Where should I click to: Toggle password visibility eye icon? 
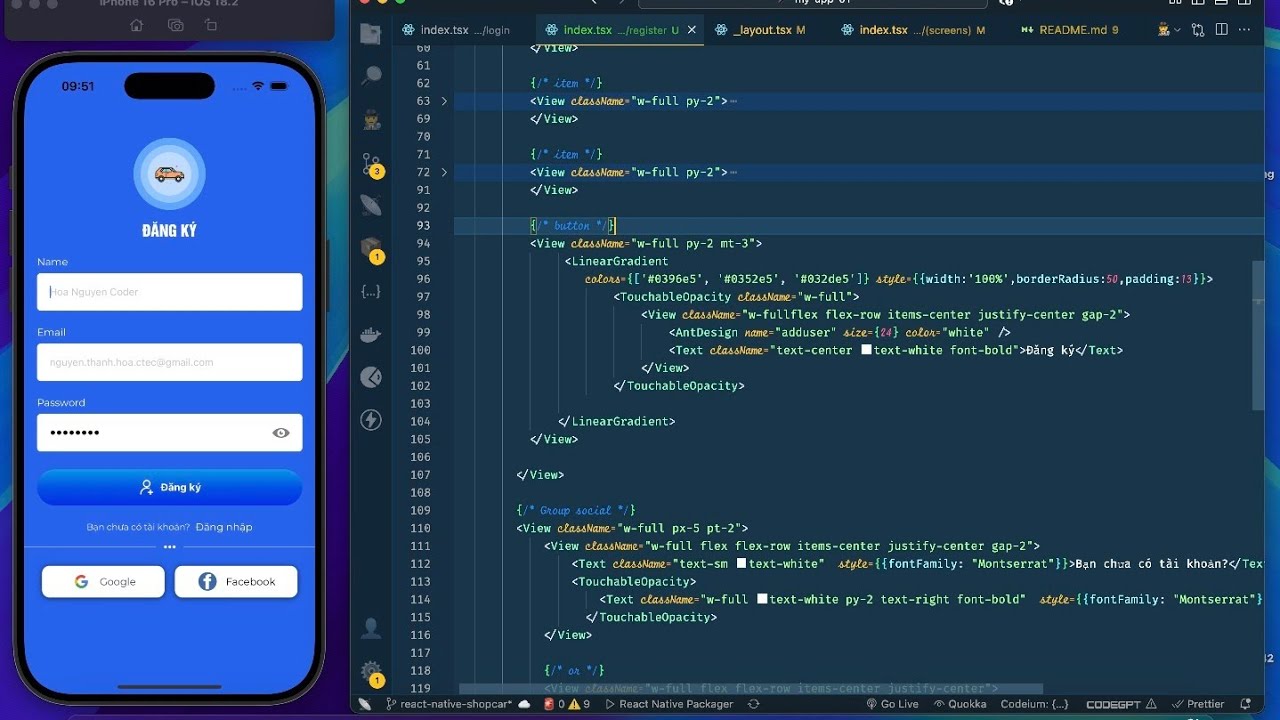(281, 433)
